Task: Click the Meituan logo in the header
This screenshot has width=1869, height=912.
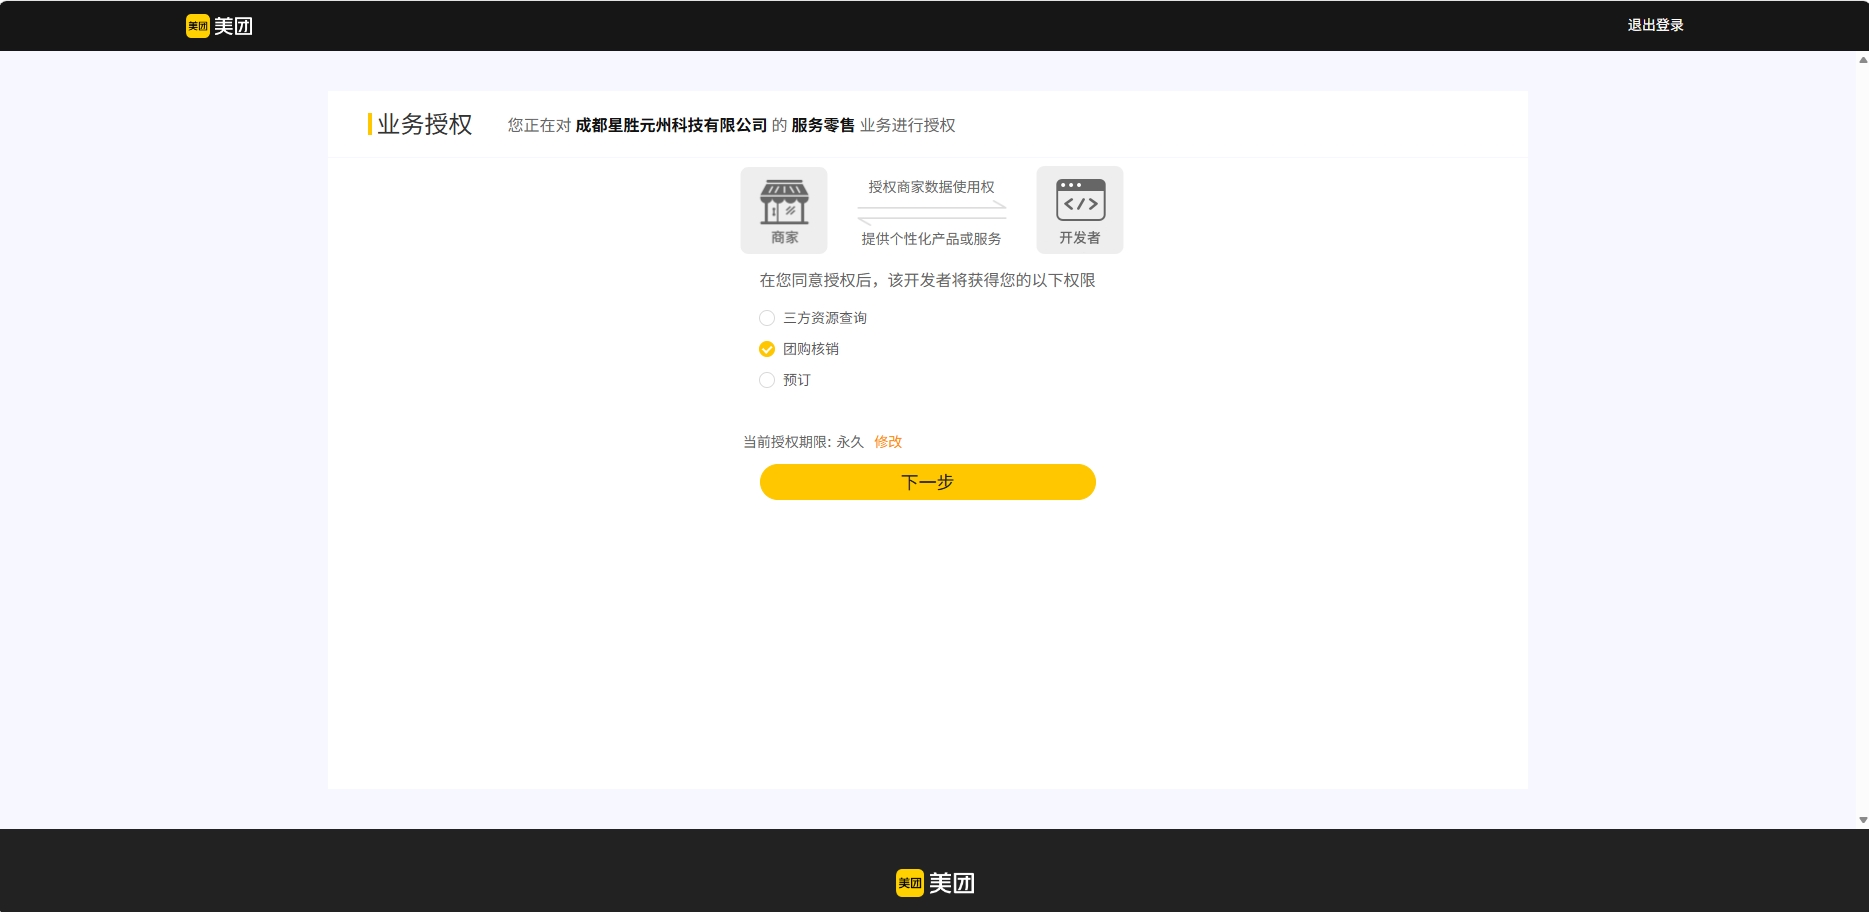Action: [x=219, y=26]
